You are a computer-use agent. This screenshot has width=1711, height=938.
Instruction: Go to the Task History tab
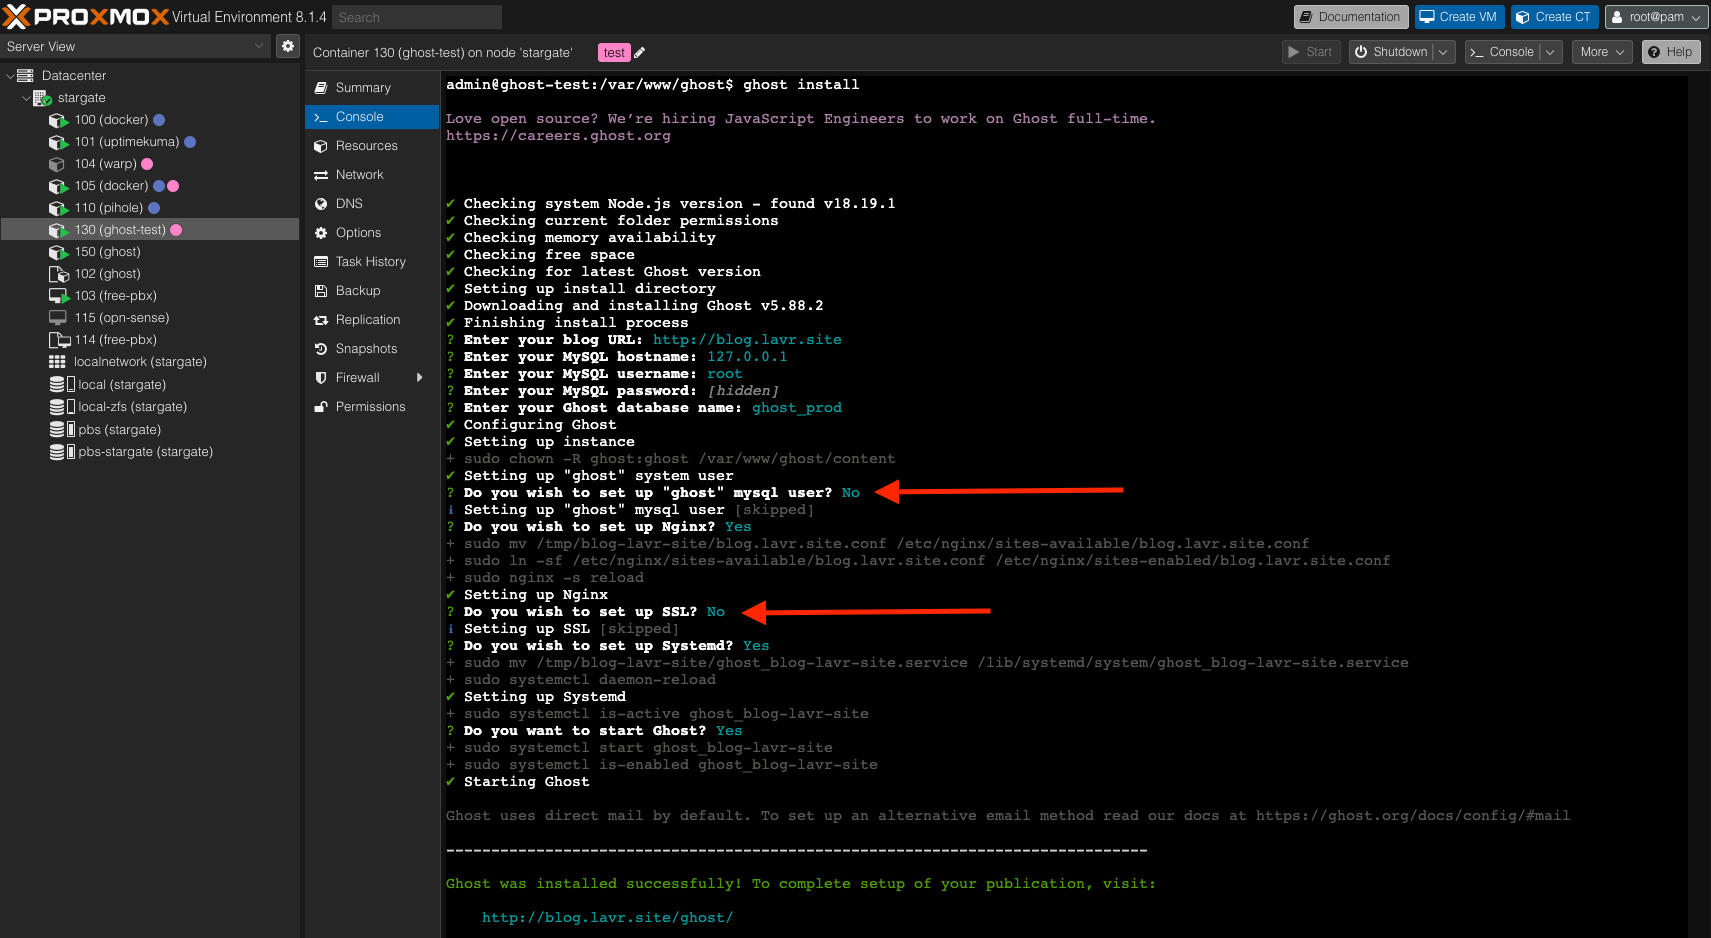click(x=370, y=262)
